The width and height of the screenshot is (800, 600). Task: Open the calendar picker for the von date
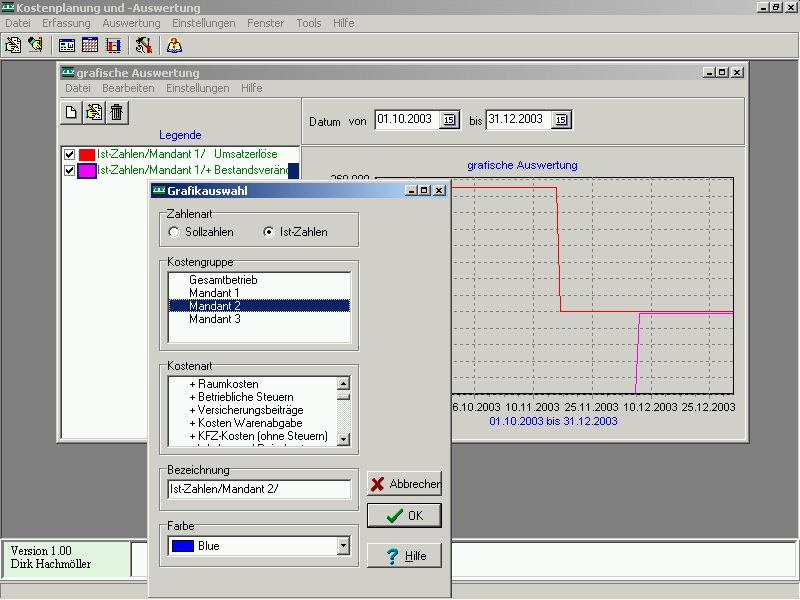449,120
